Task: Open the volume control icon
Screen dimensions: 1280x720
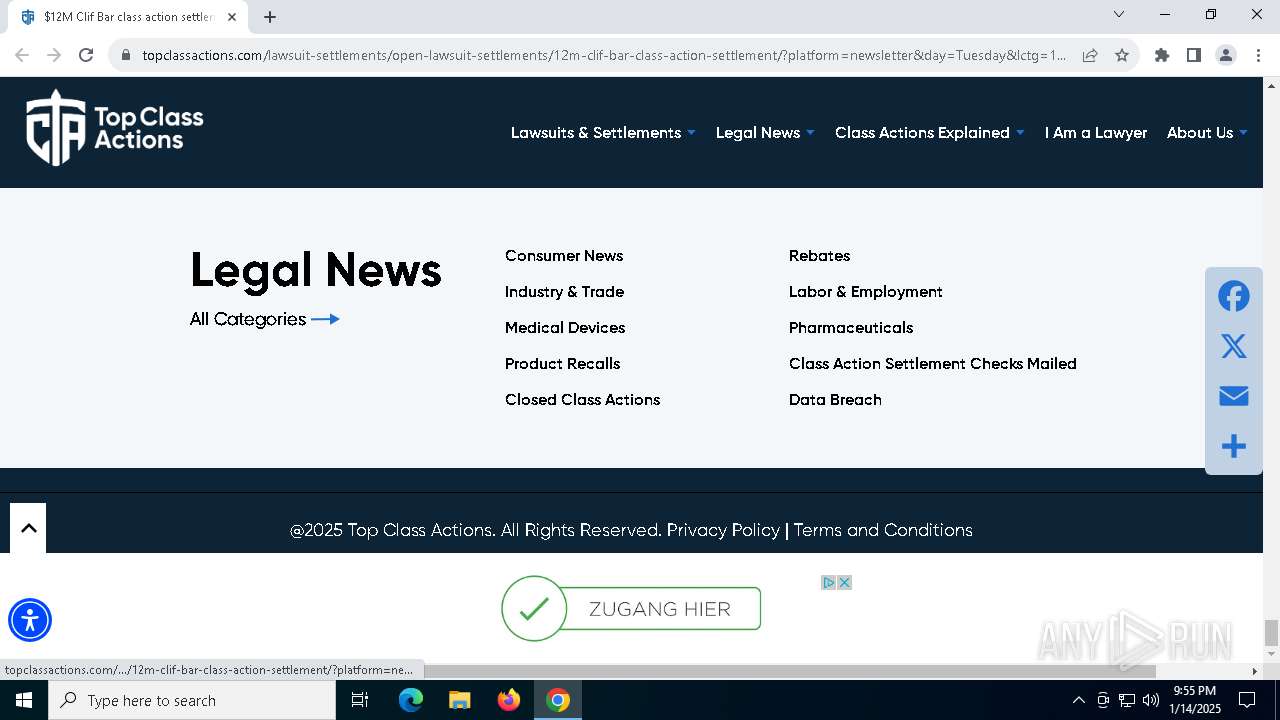Action: (1151, 700)
